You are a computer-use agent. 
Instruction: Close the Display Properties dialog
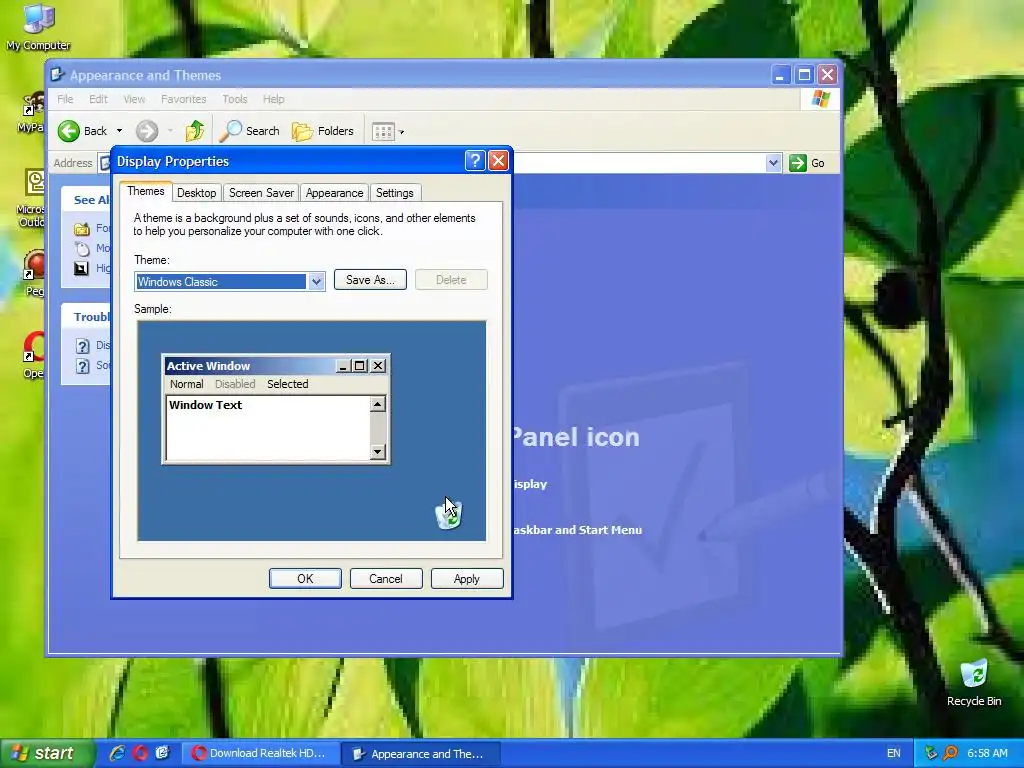point(498,161)
